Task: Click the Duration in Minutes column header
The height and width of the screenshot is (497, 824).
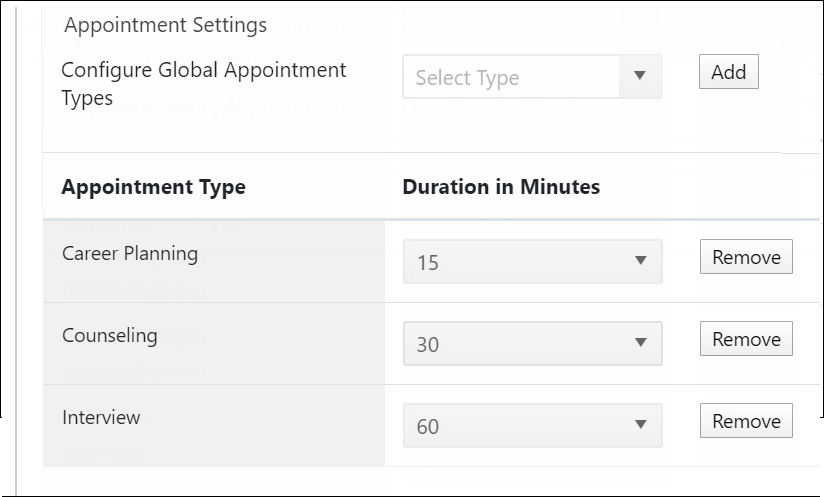Action: (x=501, y=187)
